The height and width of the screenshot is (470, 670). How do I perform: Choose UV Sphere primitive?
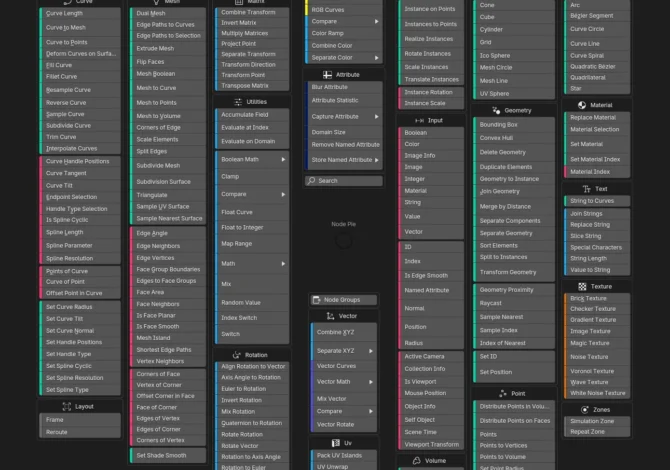point(514,94)
